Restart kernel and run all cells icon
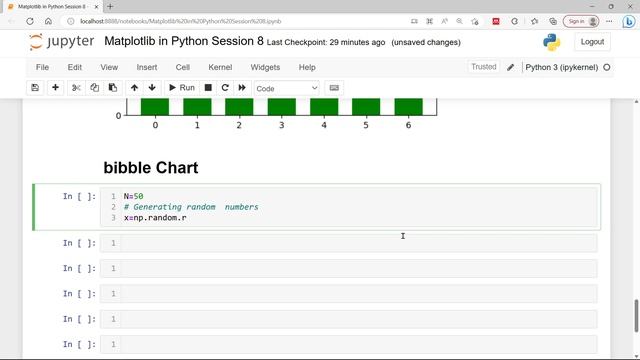 [x=242, y=88]
